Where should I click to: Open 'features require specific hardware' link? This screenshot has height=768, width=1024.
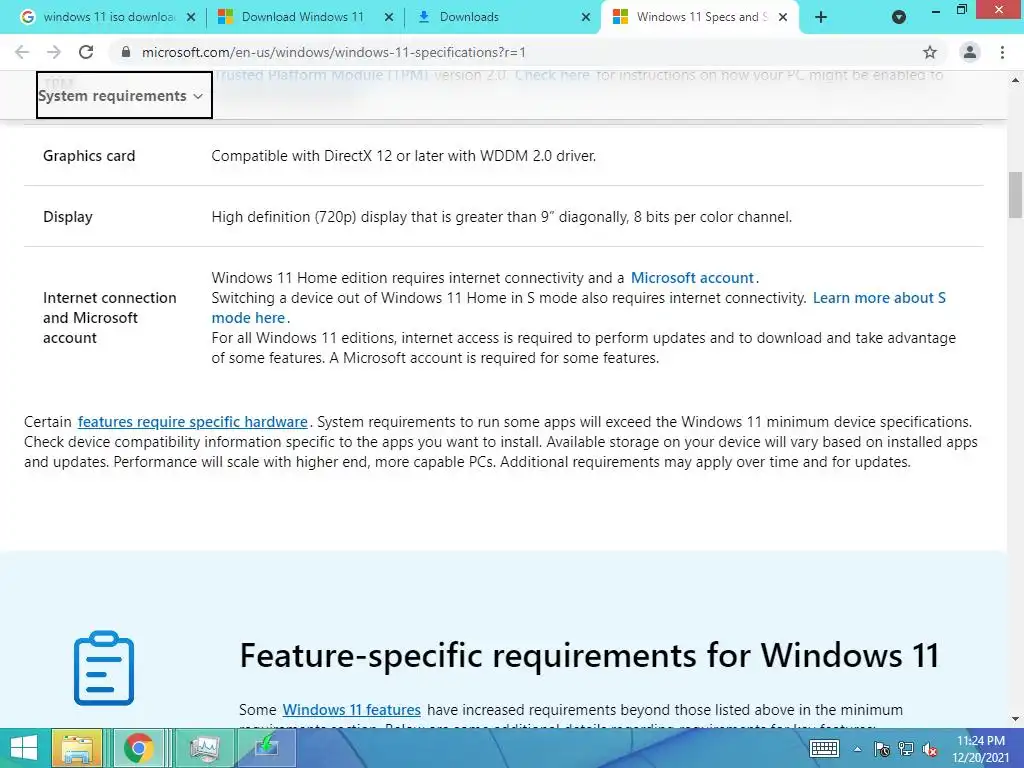pyautogui.click(x=193, y=422)
